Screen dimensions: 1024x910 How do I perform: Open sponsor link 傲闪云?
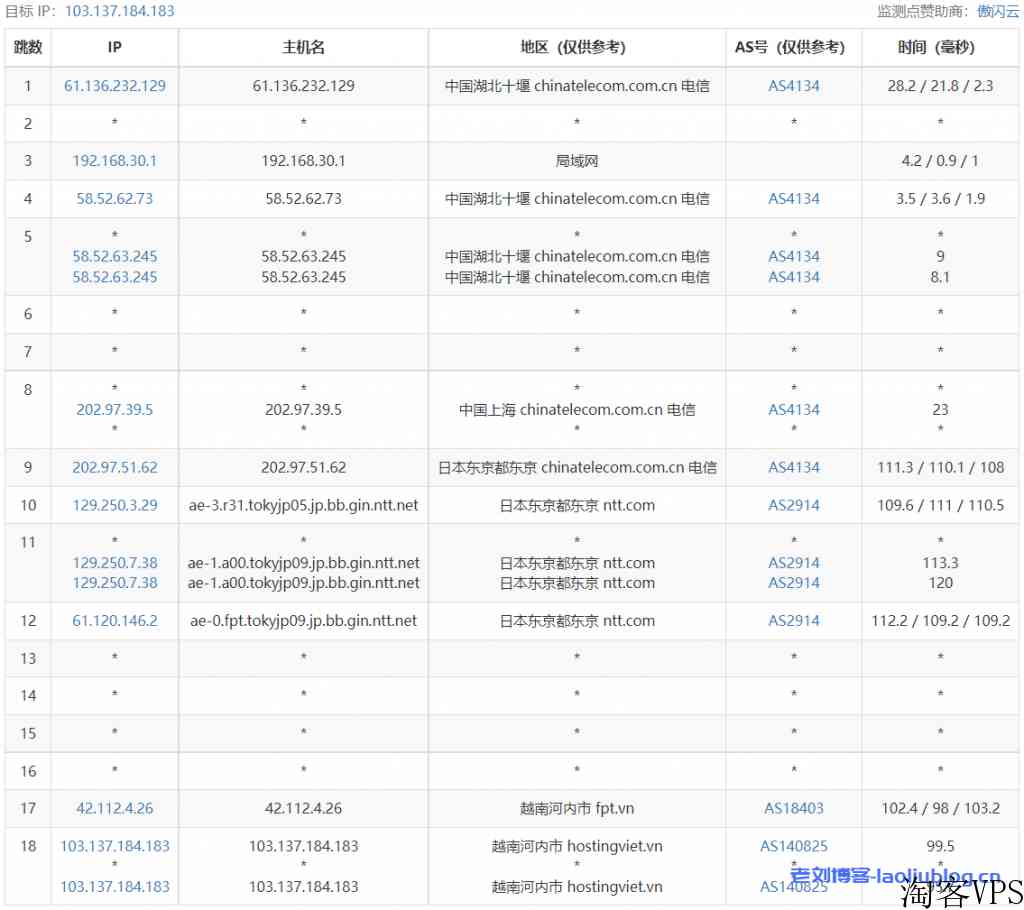coord(997,11)
